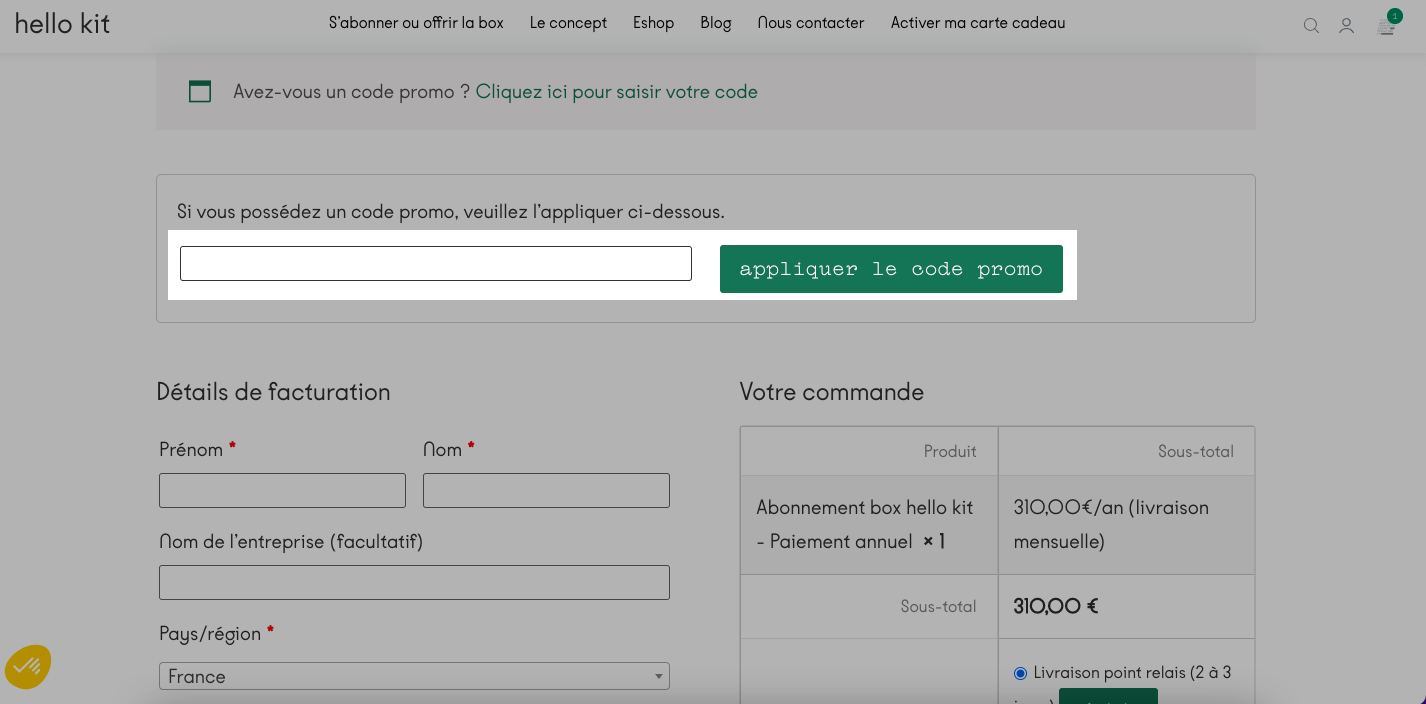
Task: Click the '310,00 €' sous-total value
Action: click(1056, 606)
